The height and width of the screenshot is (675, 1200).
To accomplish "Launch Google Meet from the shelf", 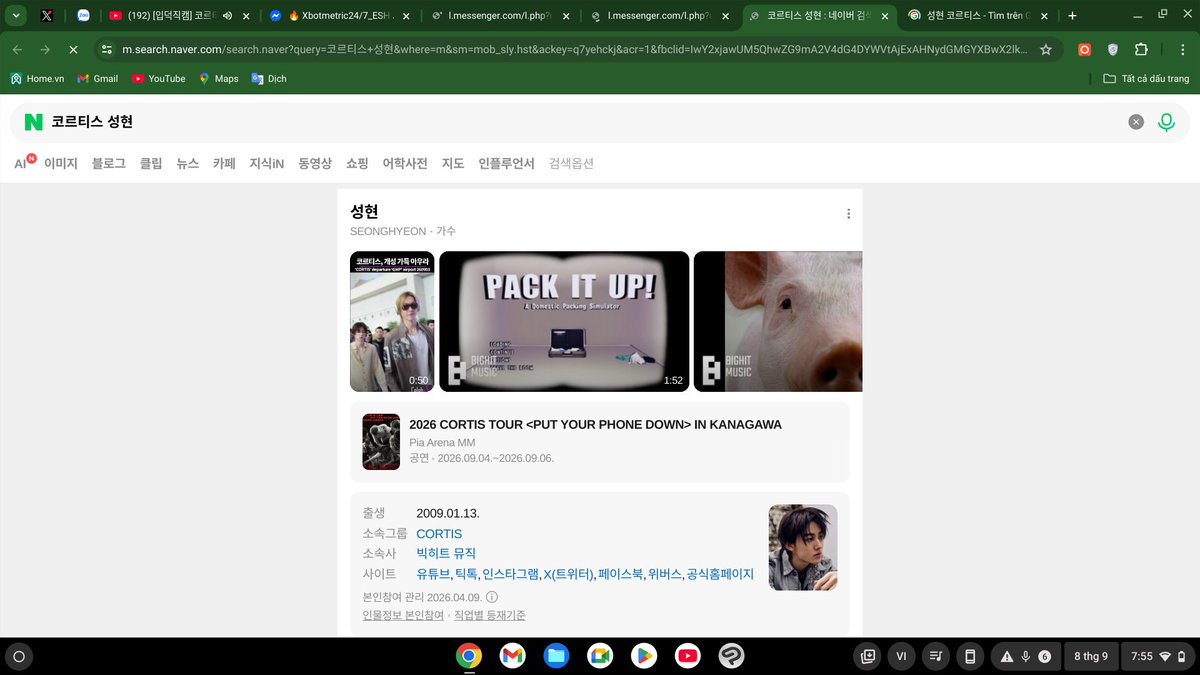I will click(x=599, y=656).
